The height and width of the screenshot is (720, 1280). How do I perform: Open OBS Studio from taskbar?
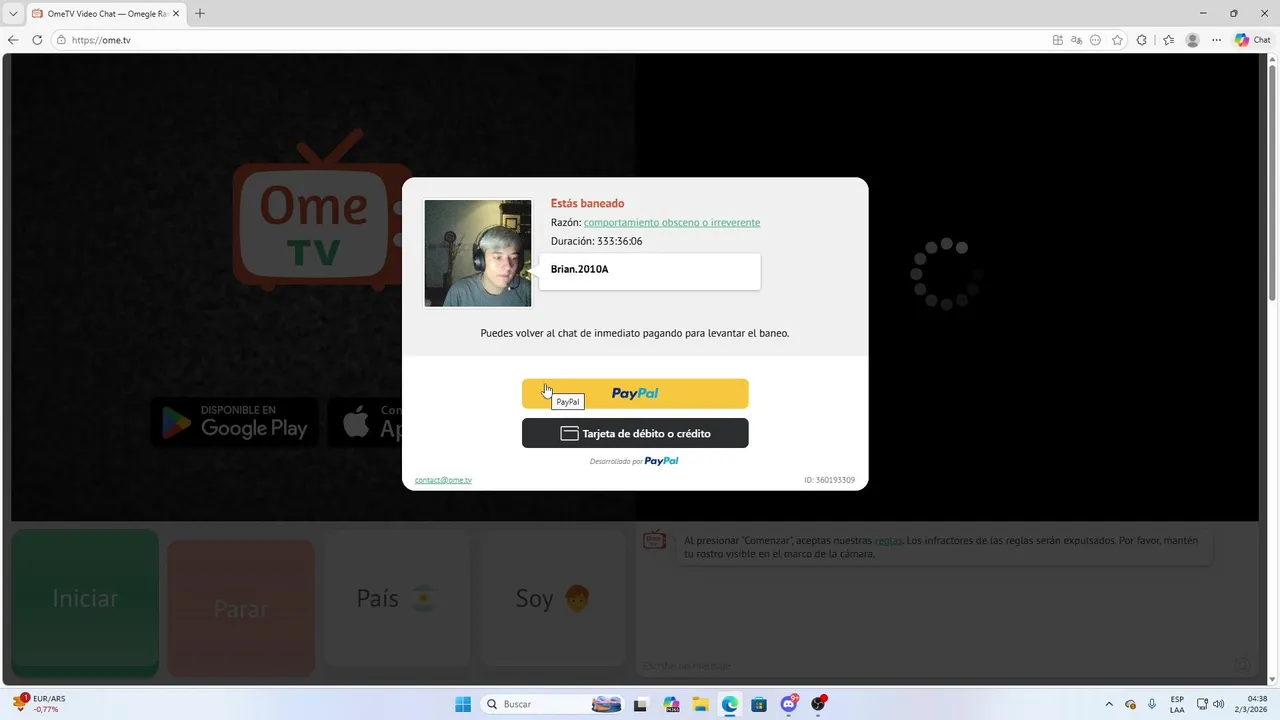coord(819,704)
